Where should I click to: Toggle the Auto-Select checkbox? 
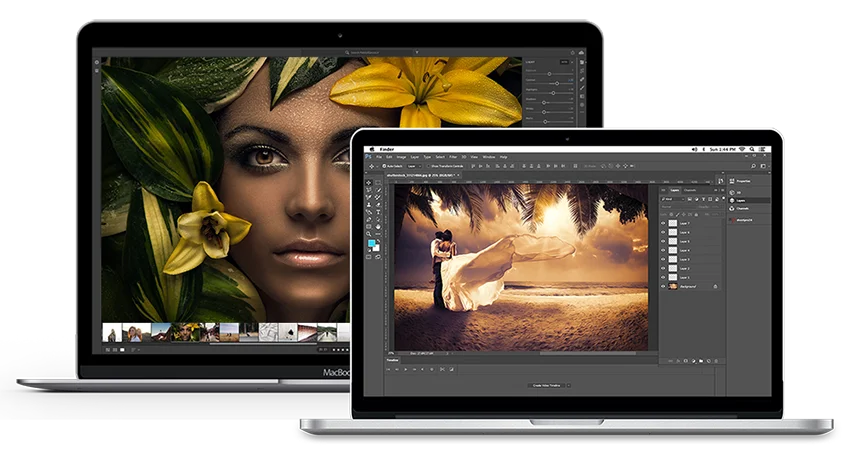point(384,166)
